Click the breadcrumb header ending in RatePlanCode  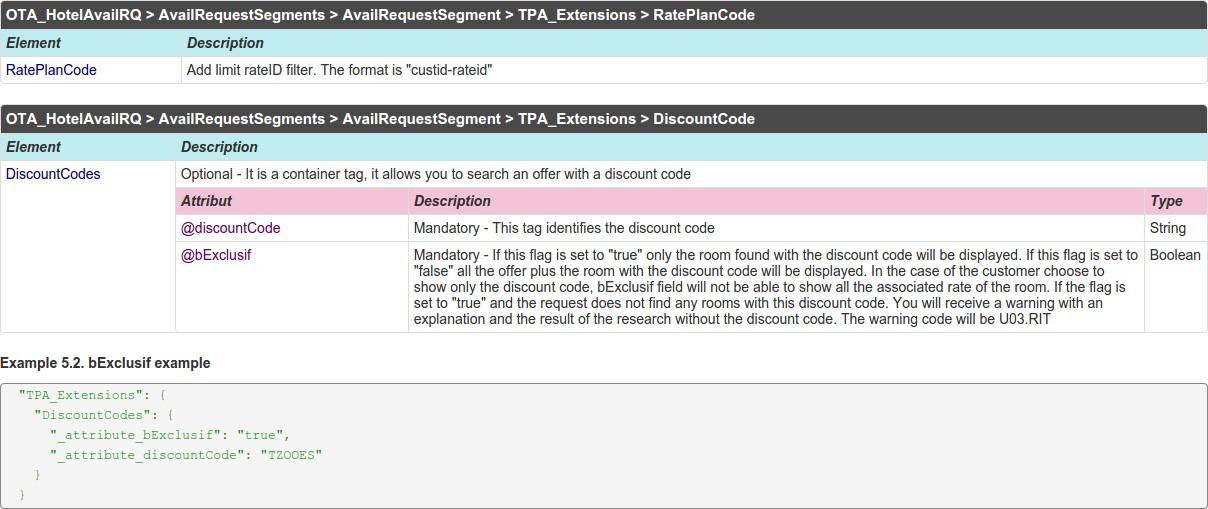380,15
